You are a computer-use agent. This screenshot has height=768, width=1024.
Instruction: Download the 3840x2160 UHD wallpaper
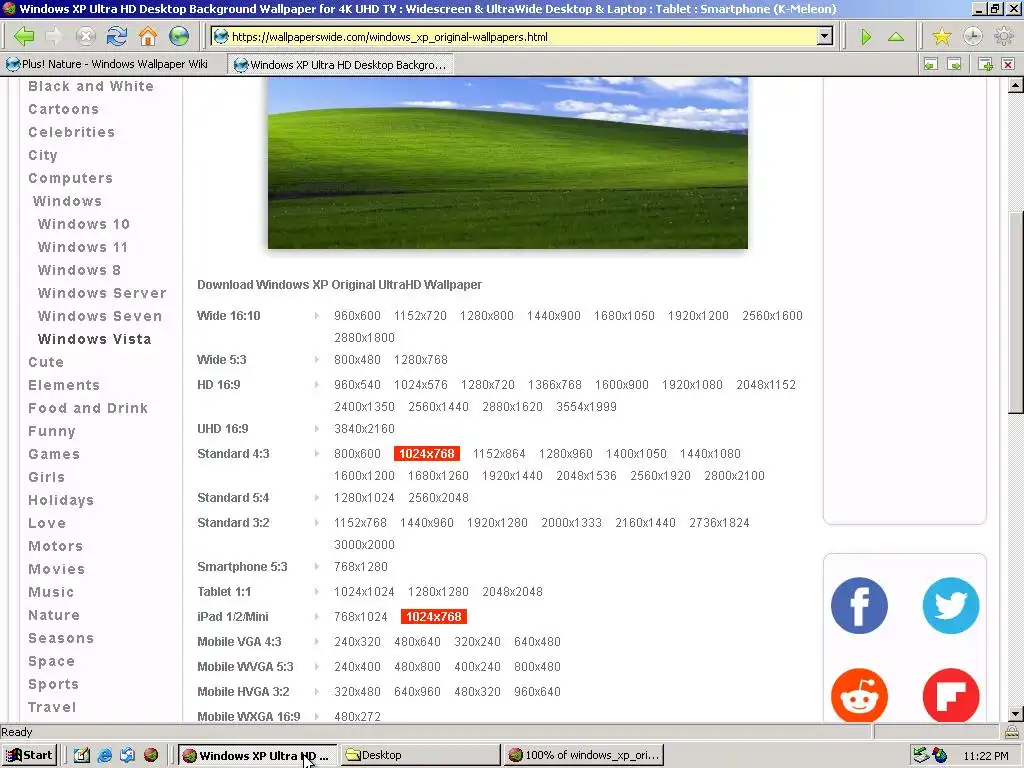click(x=364, y=428)
